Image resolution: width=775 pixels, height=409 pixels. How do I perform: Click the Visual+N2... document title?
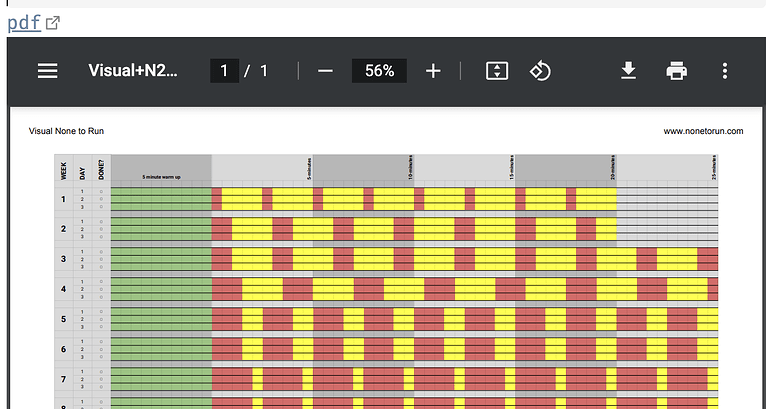(133, 71)
